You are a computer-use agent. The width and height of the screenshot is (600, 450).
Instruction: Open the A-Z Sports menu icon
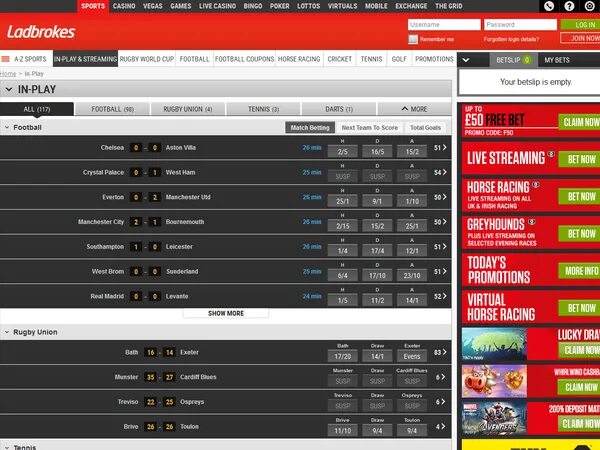coord(5,59)
